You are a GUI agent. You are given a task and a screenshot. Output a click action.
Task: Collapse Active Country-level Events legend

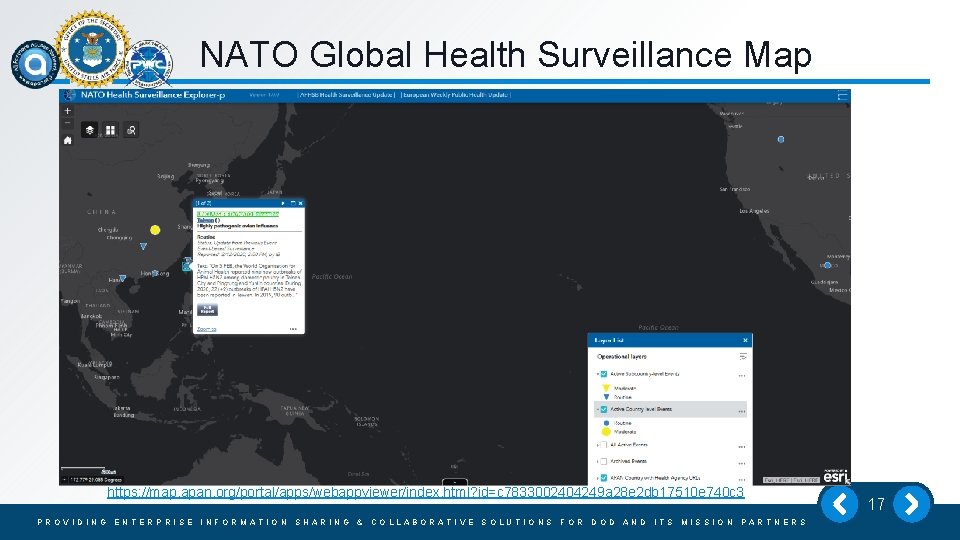(x=598, y=410)
